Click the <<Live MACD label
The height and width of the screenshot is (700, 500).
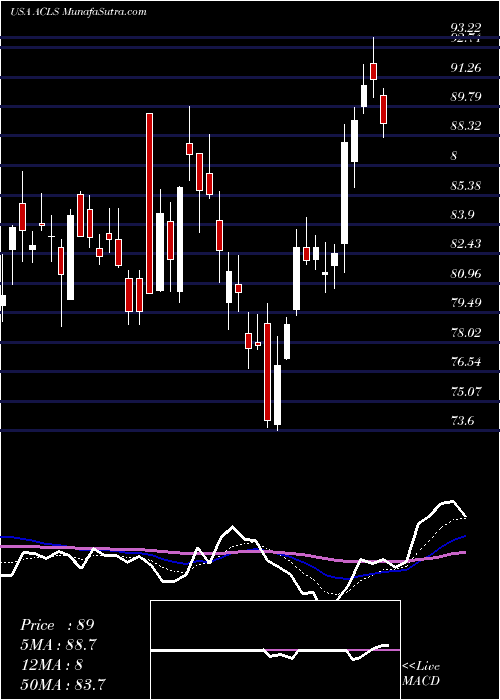point(421,674)
